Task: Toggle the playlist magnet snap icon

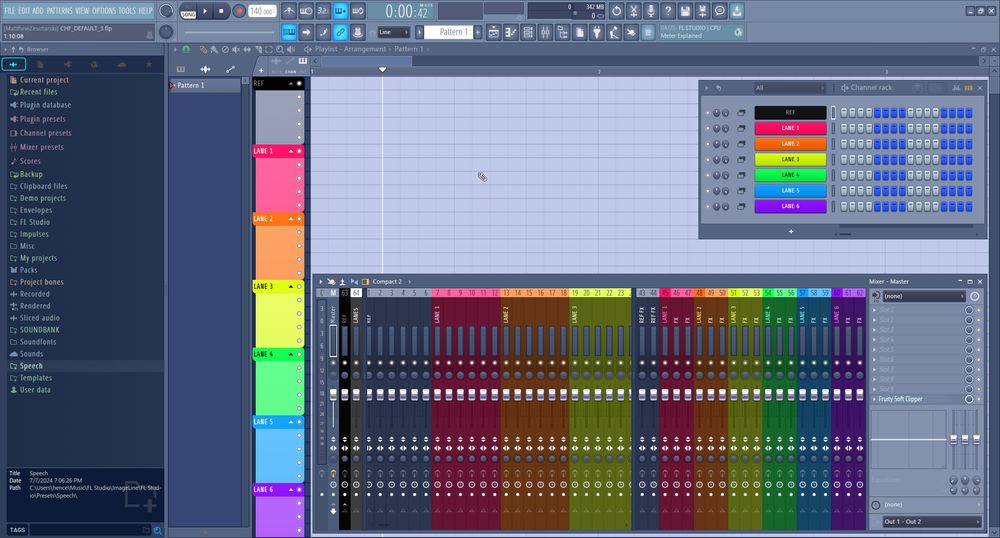Action: (186, 49)
